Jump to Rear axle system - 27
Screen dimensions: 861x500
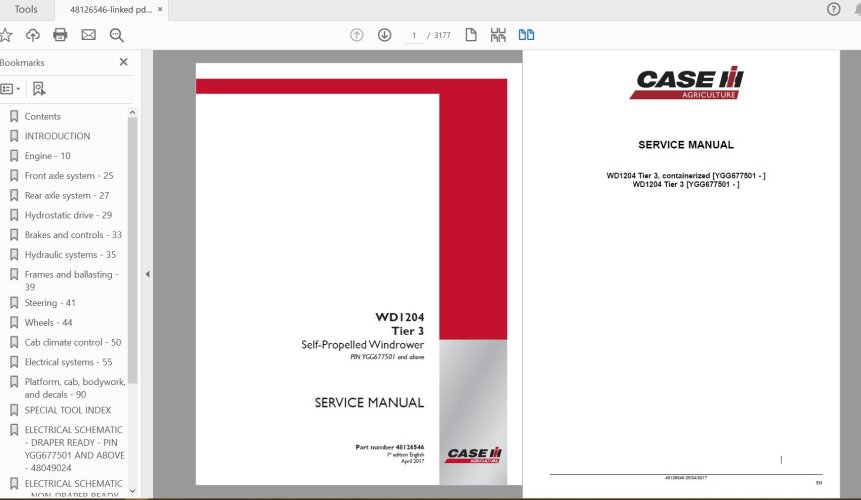tap(66, 195)
